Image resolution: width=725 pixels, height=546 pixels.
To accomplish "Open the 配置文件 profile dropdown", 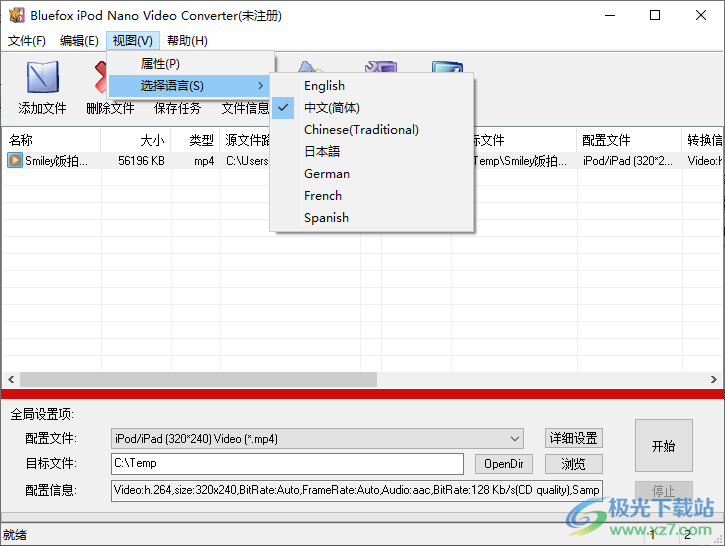I will pos(317,438).
